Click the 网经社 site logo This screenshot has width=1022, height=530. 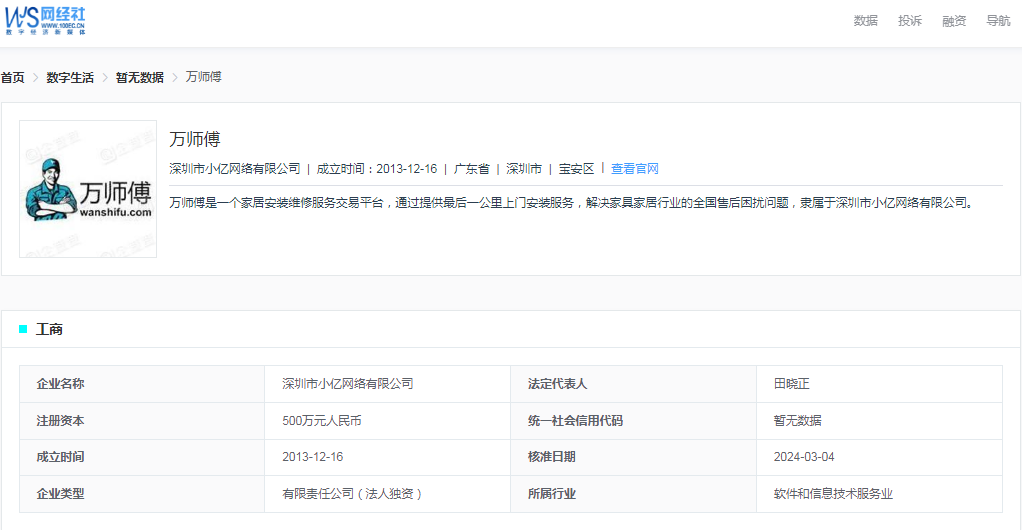[45, 19]
